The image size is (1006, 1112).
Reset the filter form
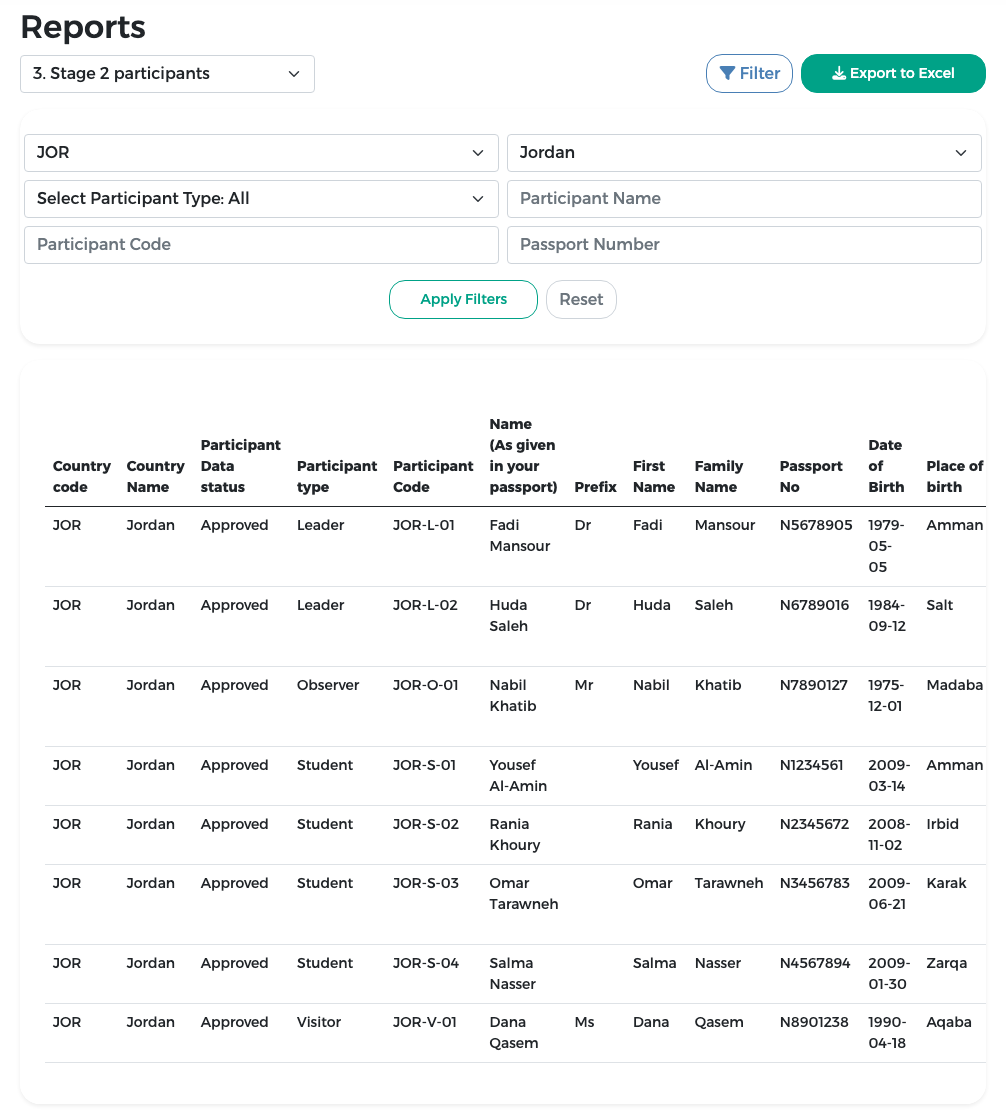click(x=581, y=299)
